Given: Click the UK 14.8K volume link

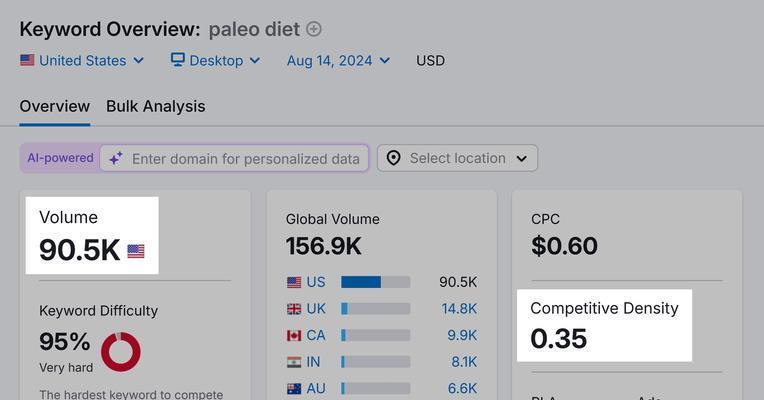Looking at the screenshot, I should [459, 309].
